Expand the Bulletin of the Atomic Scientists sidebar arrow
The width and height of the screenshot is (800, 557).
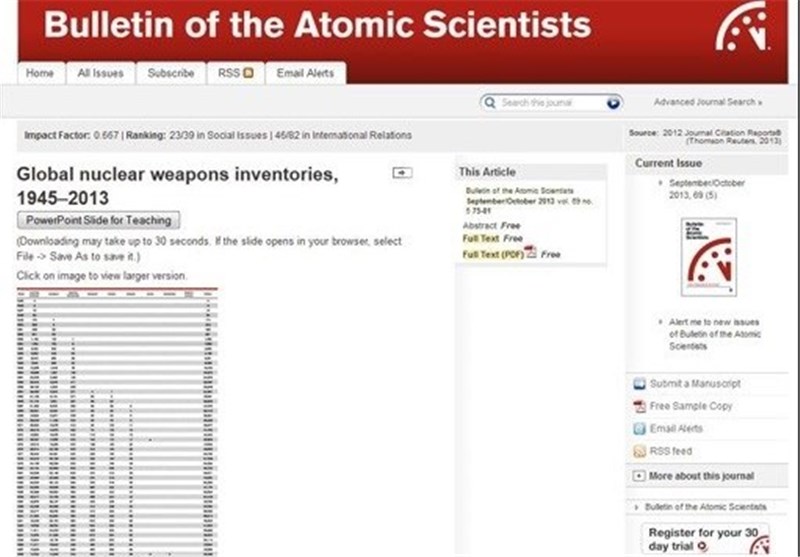[x=636, y=508]
